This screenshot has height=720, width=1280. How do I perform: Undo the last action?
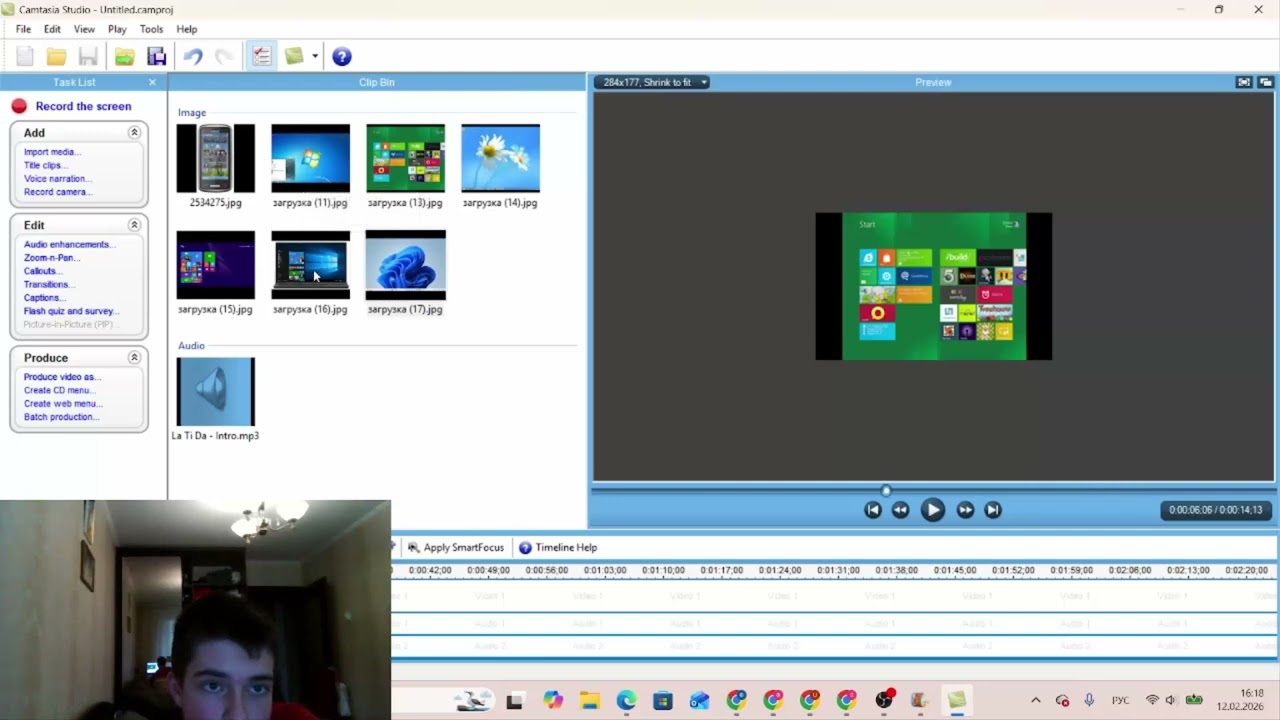(193, 57)
